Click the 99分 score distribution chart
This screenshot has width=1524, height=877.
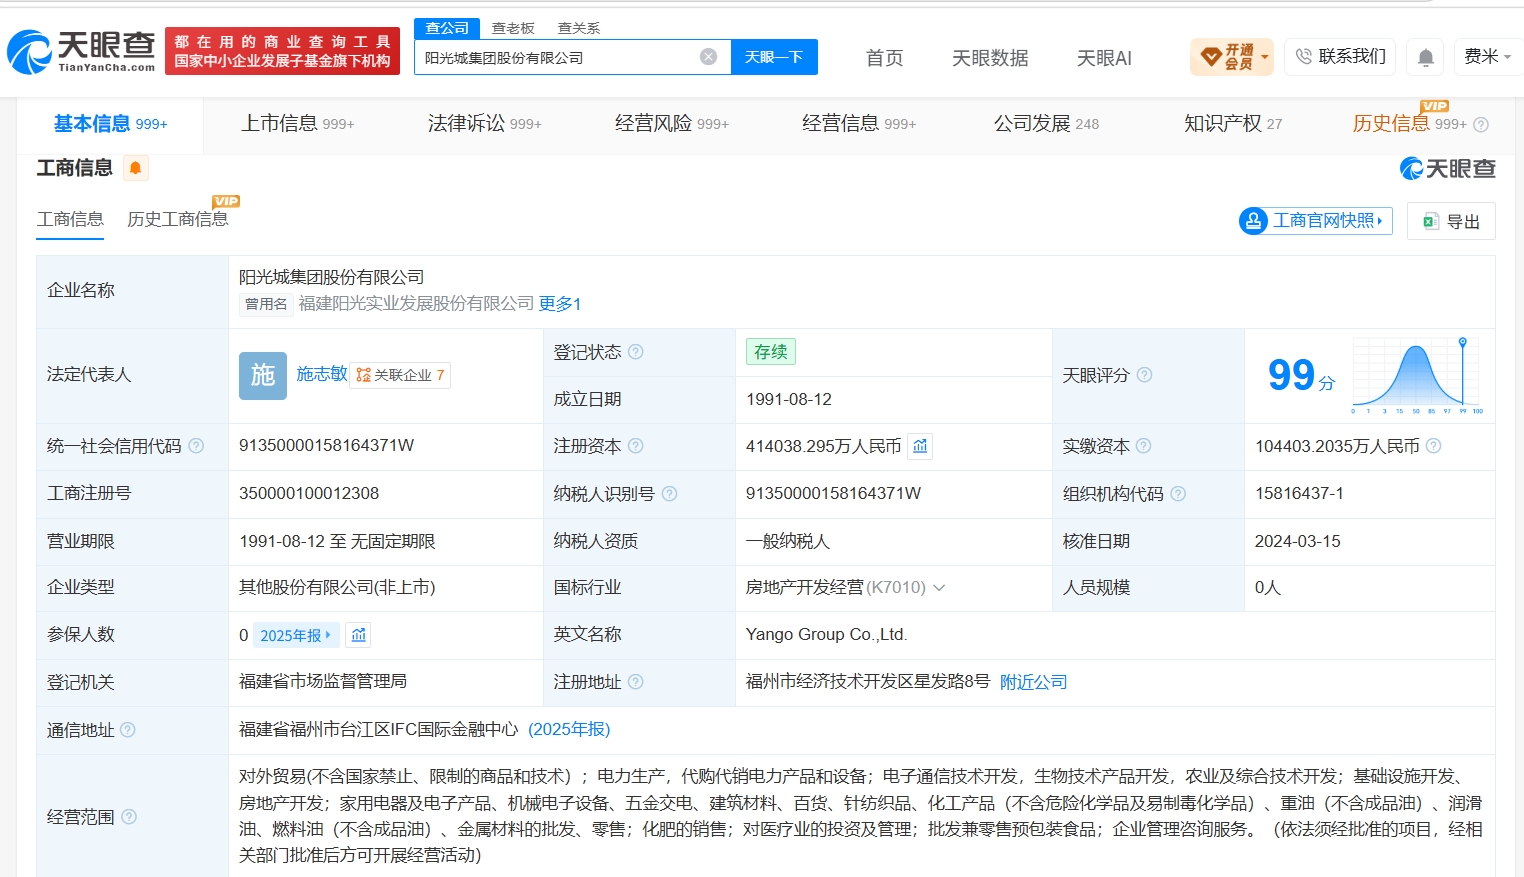pyautogui.click(x=1418, y=375)
